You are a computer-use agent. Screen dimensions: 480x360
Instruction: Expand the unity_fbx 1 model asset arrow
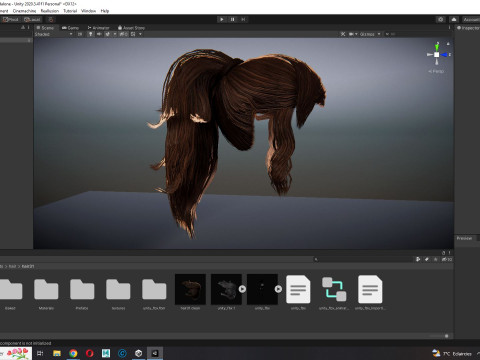(242, 289)
